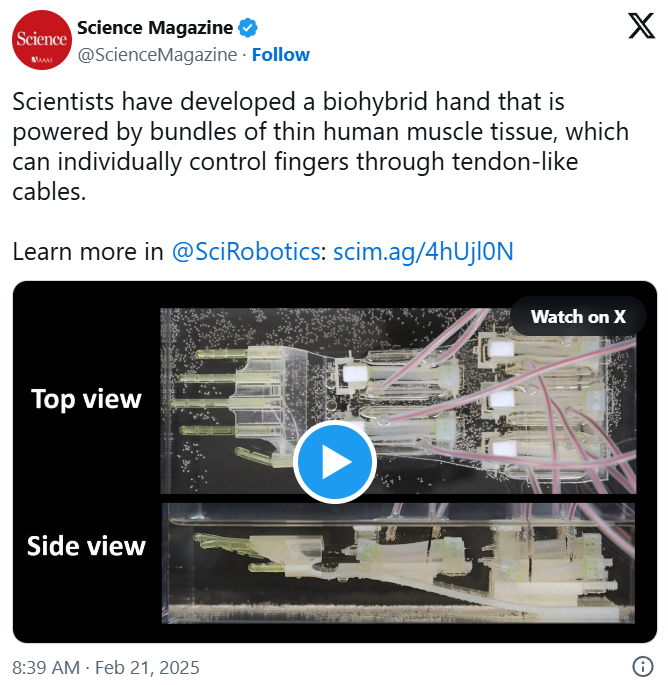Screen dimensions: 668x685
Task: Click the tweet info circle icon
Action: click(x=643, y=667)
